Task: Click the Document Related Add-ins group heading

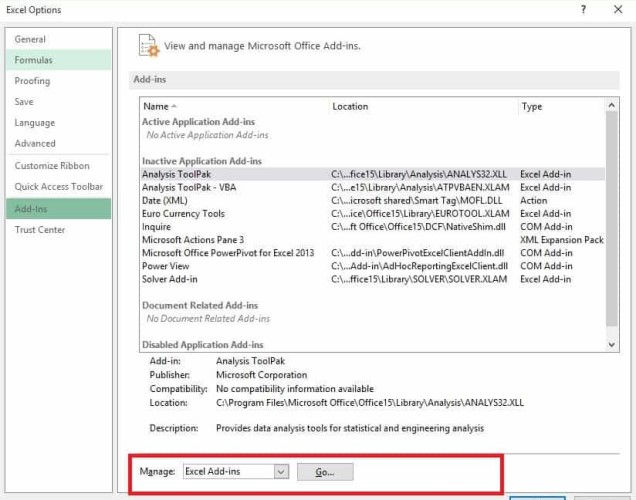Action: [200, 305]
